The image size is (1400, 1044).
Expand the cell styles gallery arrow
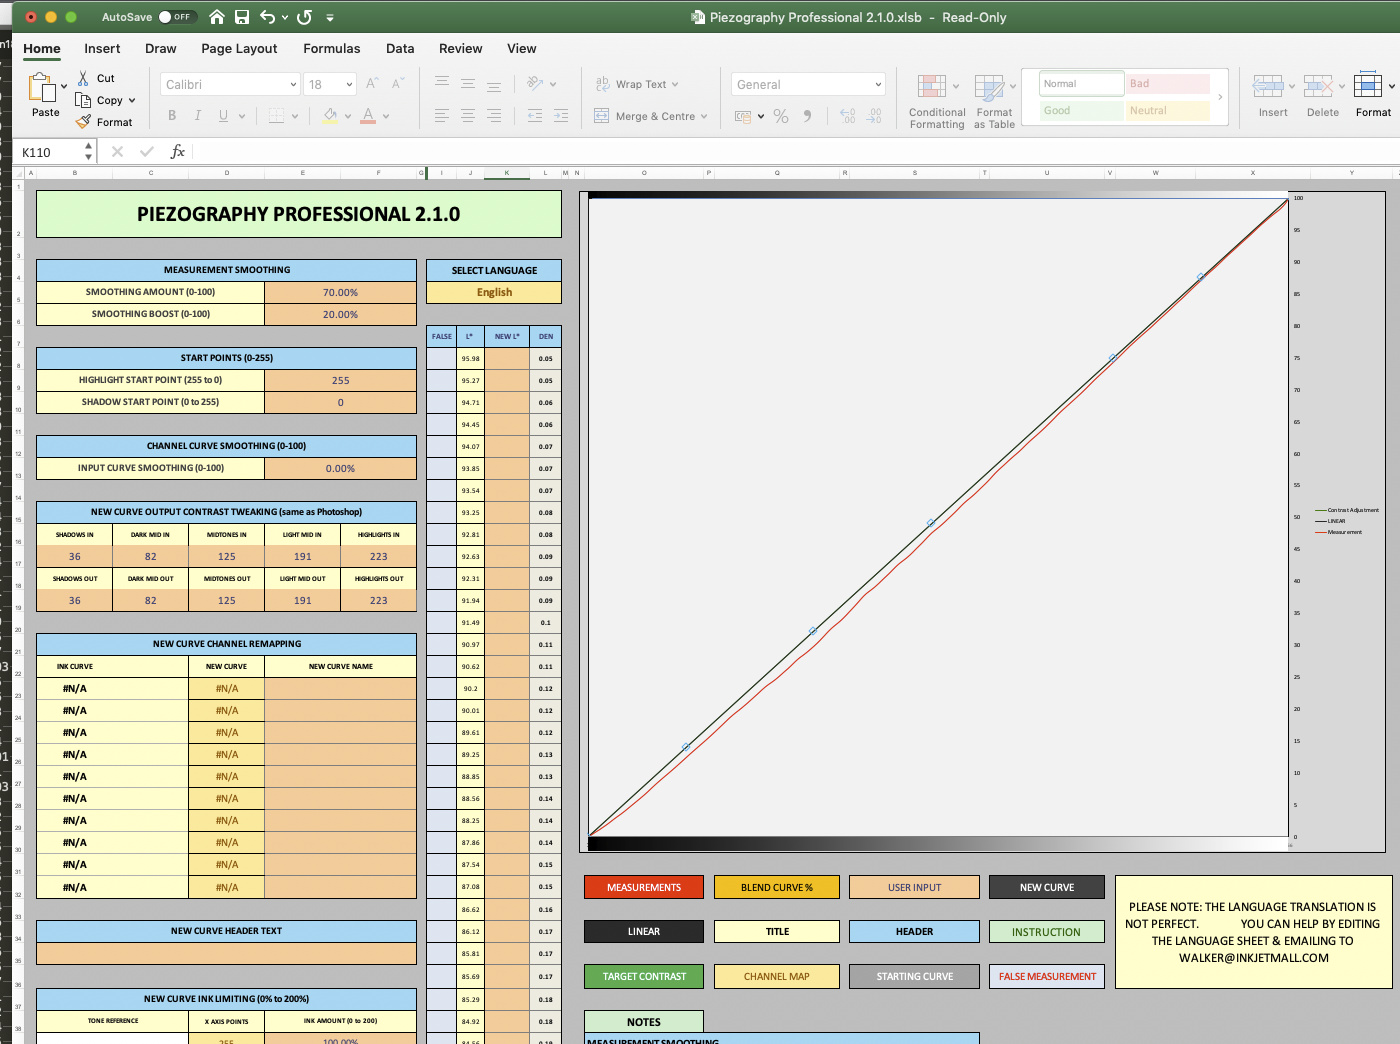pyautogui.click(x=1220, y=97)
